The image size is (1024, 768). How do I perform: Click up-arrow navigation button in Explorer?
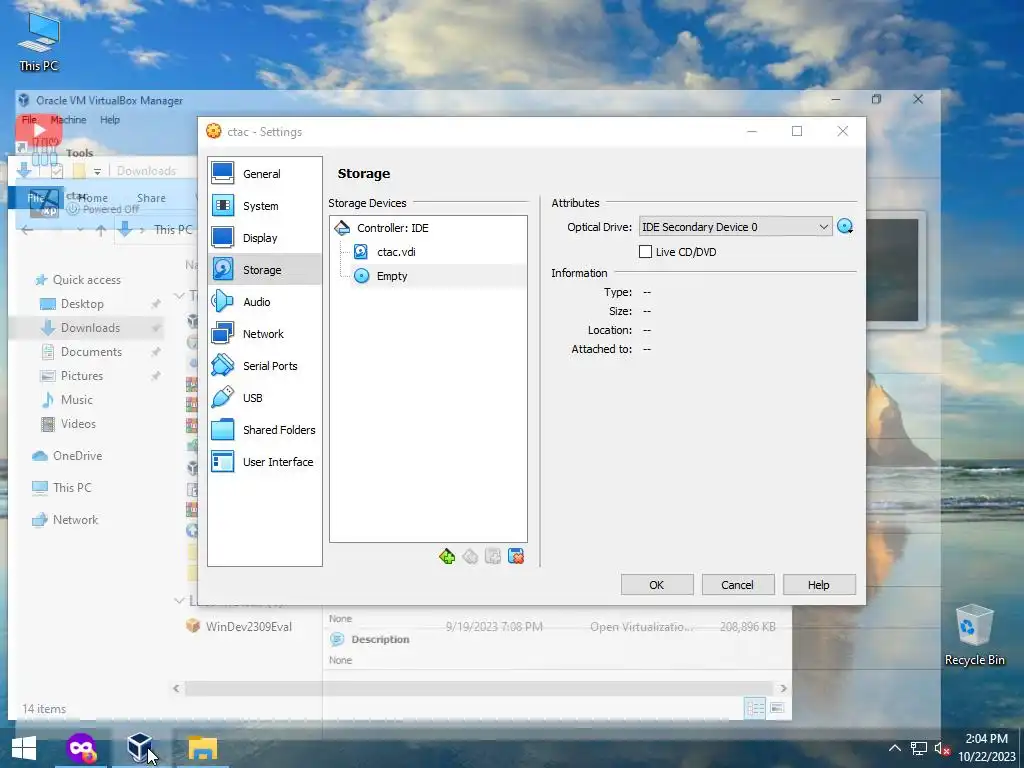click(101, 230)
